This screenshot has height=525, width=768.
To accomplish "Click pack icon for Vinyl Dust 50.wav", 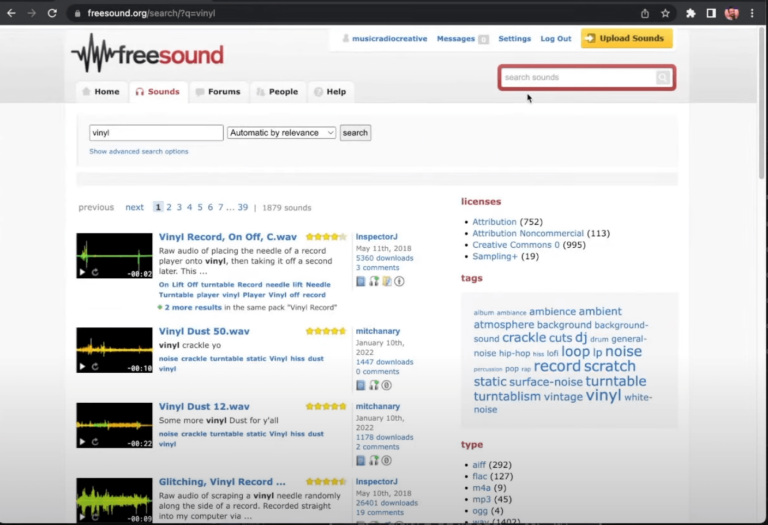I will [360, 385].
